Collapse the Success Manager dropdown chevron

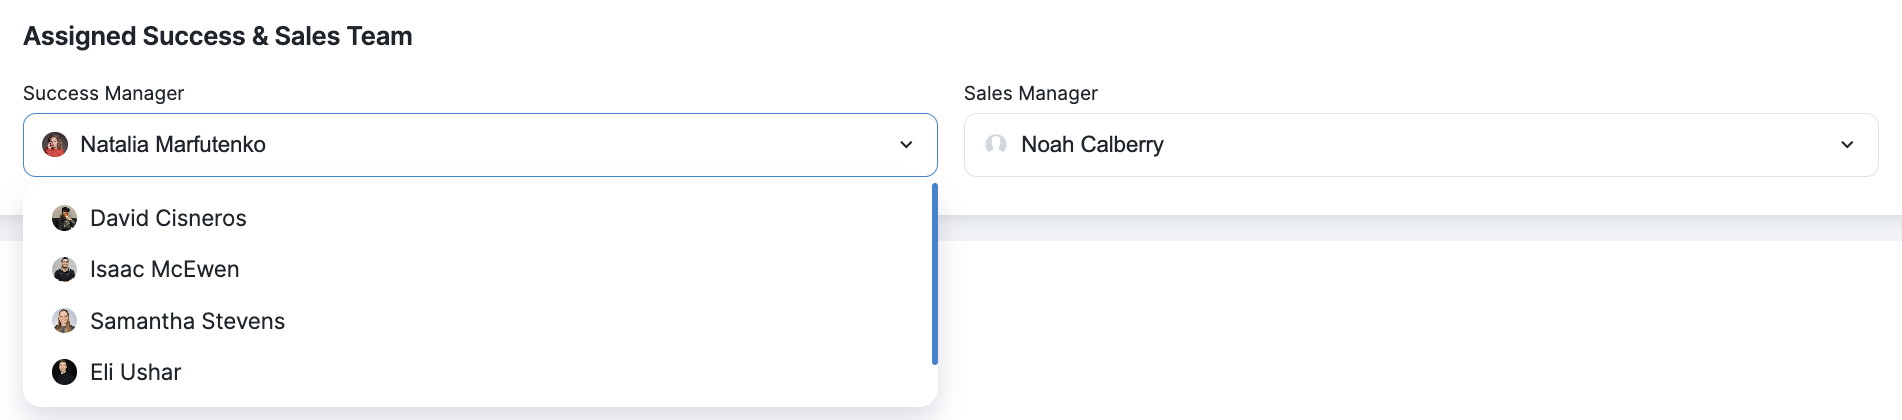click(x=906, y=145)
